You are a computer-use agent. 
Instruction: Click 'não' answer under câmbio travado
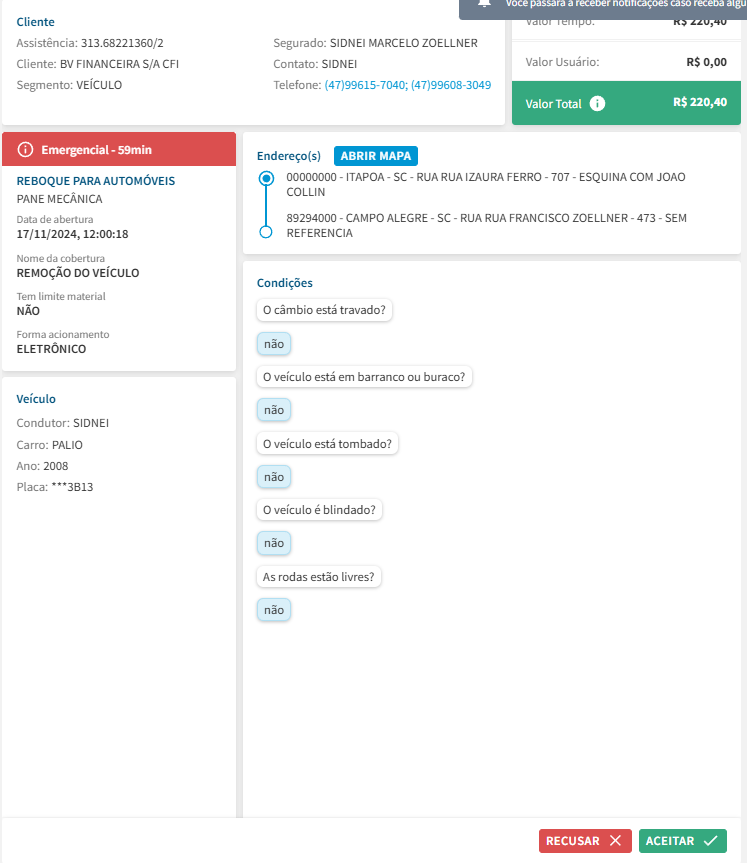(274, 344)
